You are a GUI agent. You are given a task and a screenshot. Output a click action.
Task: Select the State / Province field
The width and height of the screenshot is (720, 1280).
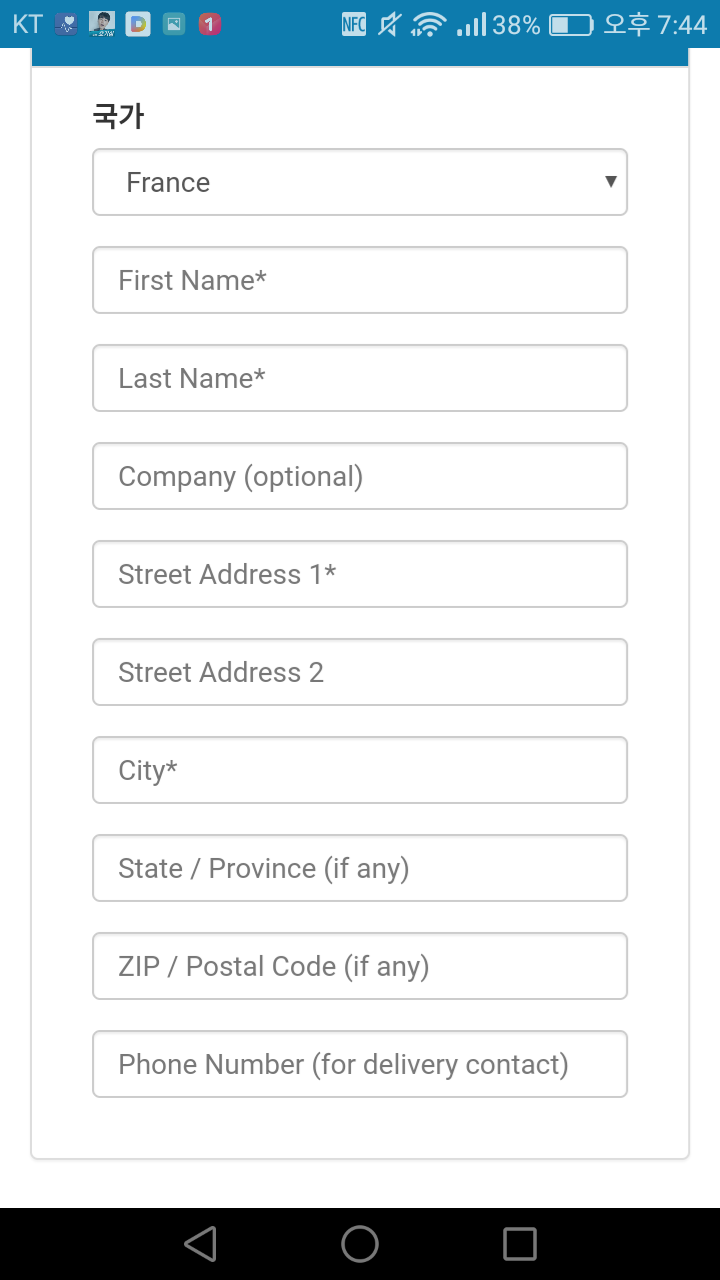359,868
